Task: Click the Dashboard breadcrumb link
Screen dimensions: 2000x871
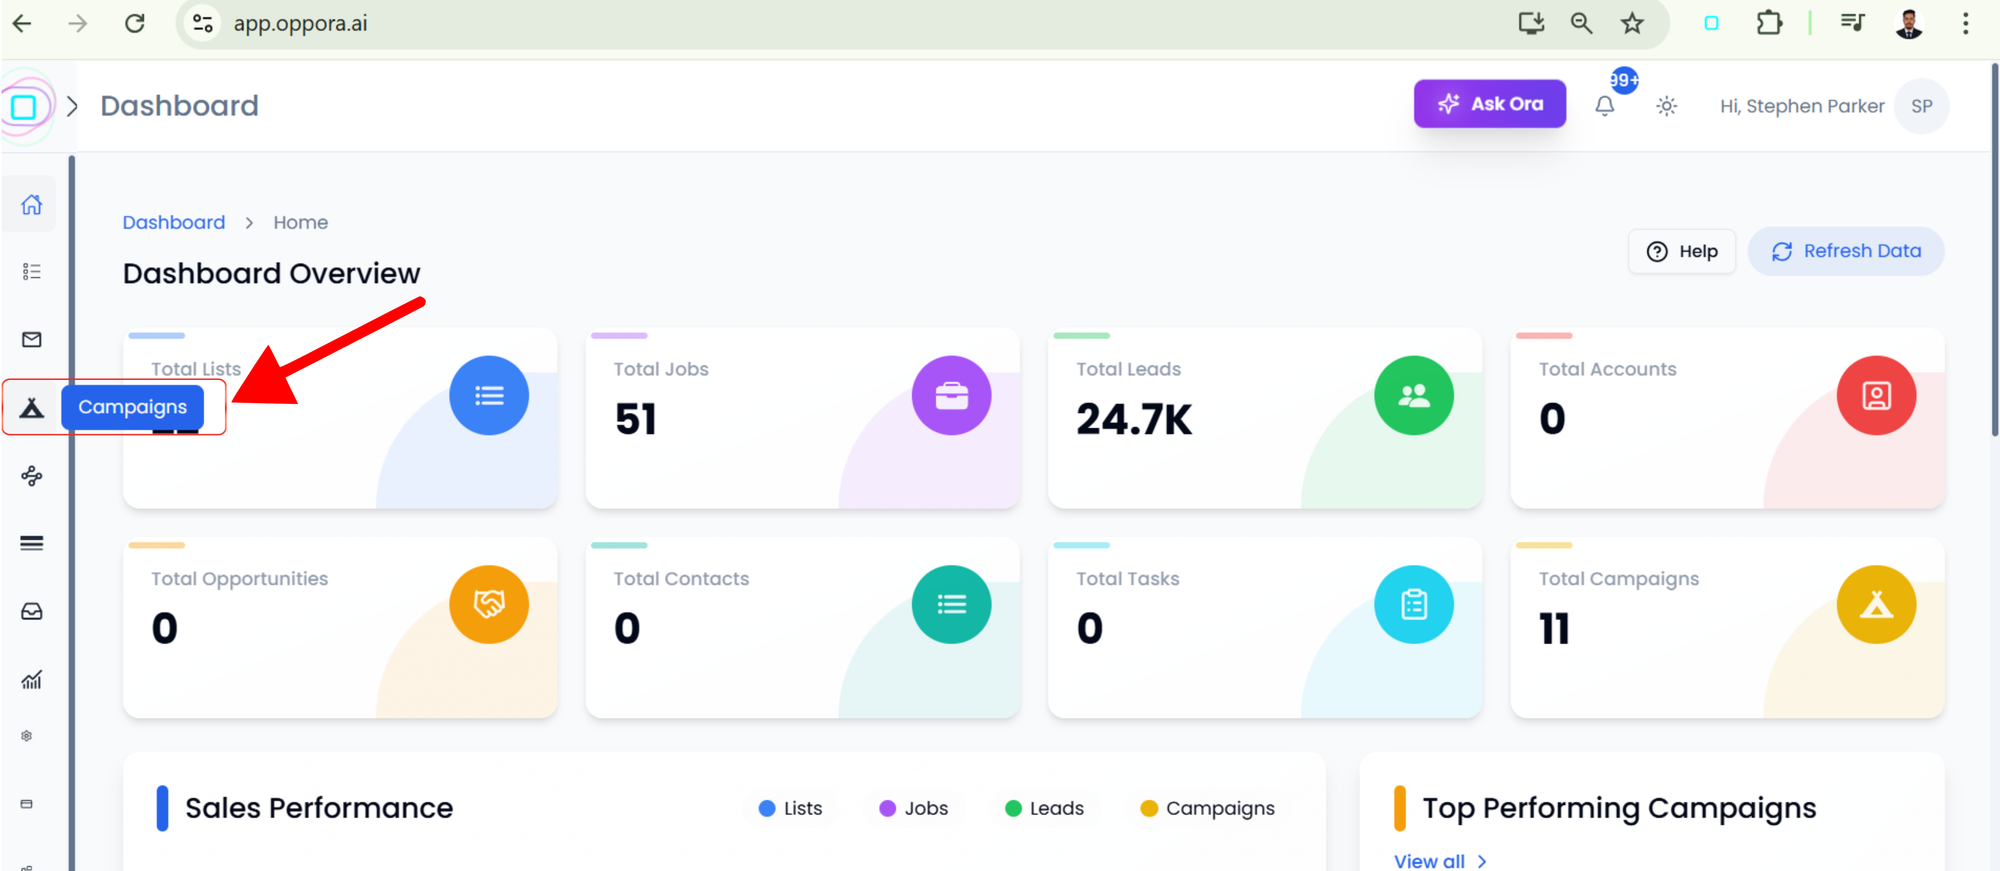Action: click(x=174, y=222)
